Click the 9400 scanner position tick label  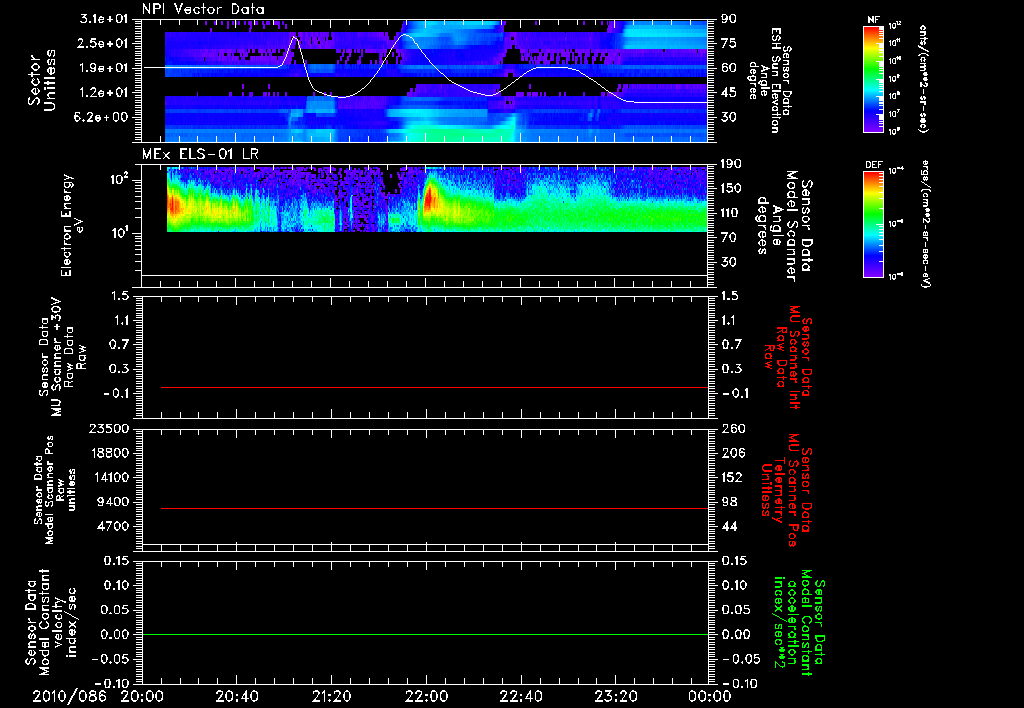pyautogui.click(x=113, y=502)
